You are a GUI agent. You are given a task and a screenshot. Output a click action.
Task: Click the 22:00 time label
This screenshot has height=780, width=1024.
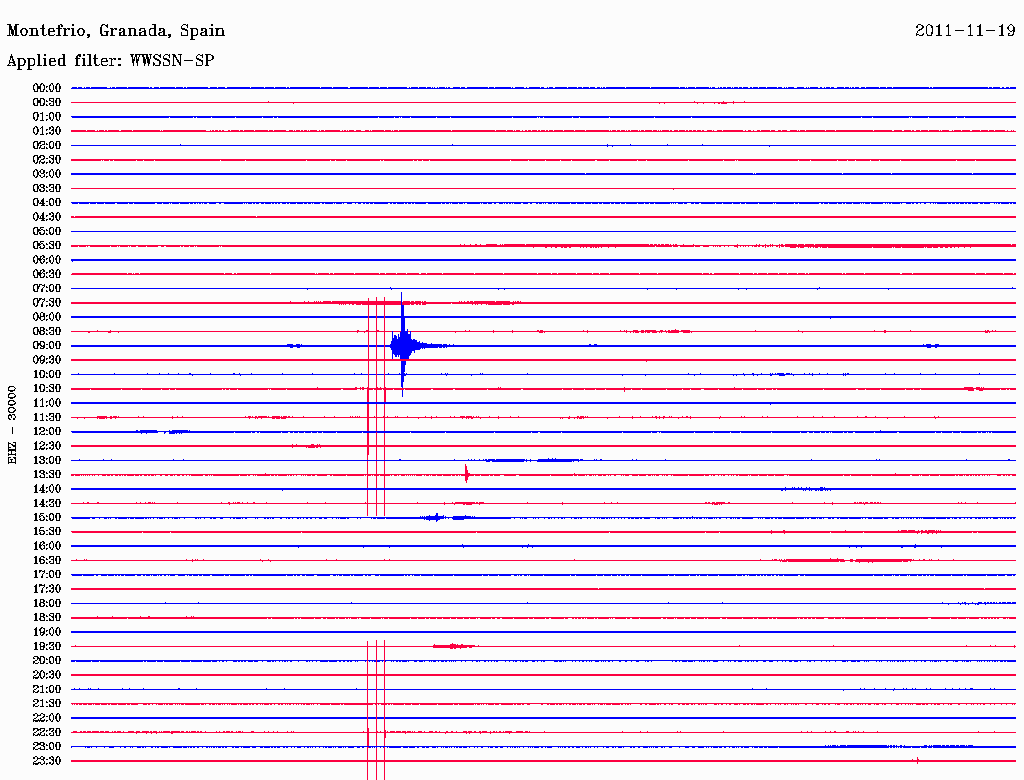47,718
